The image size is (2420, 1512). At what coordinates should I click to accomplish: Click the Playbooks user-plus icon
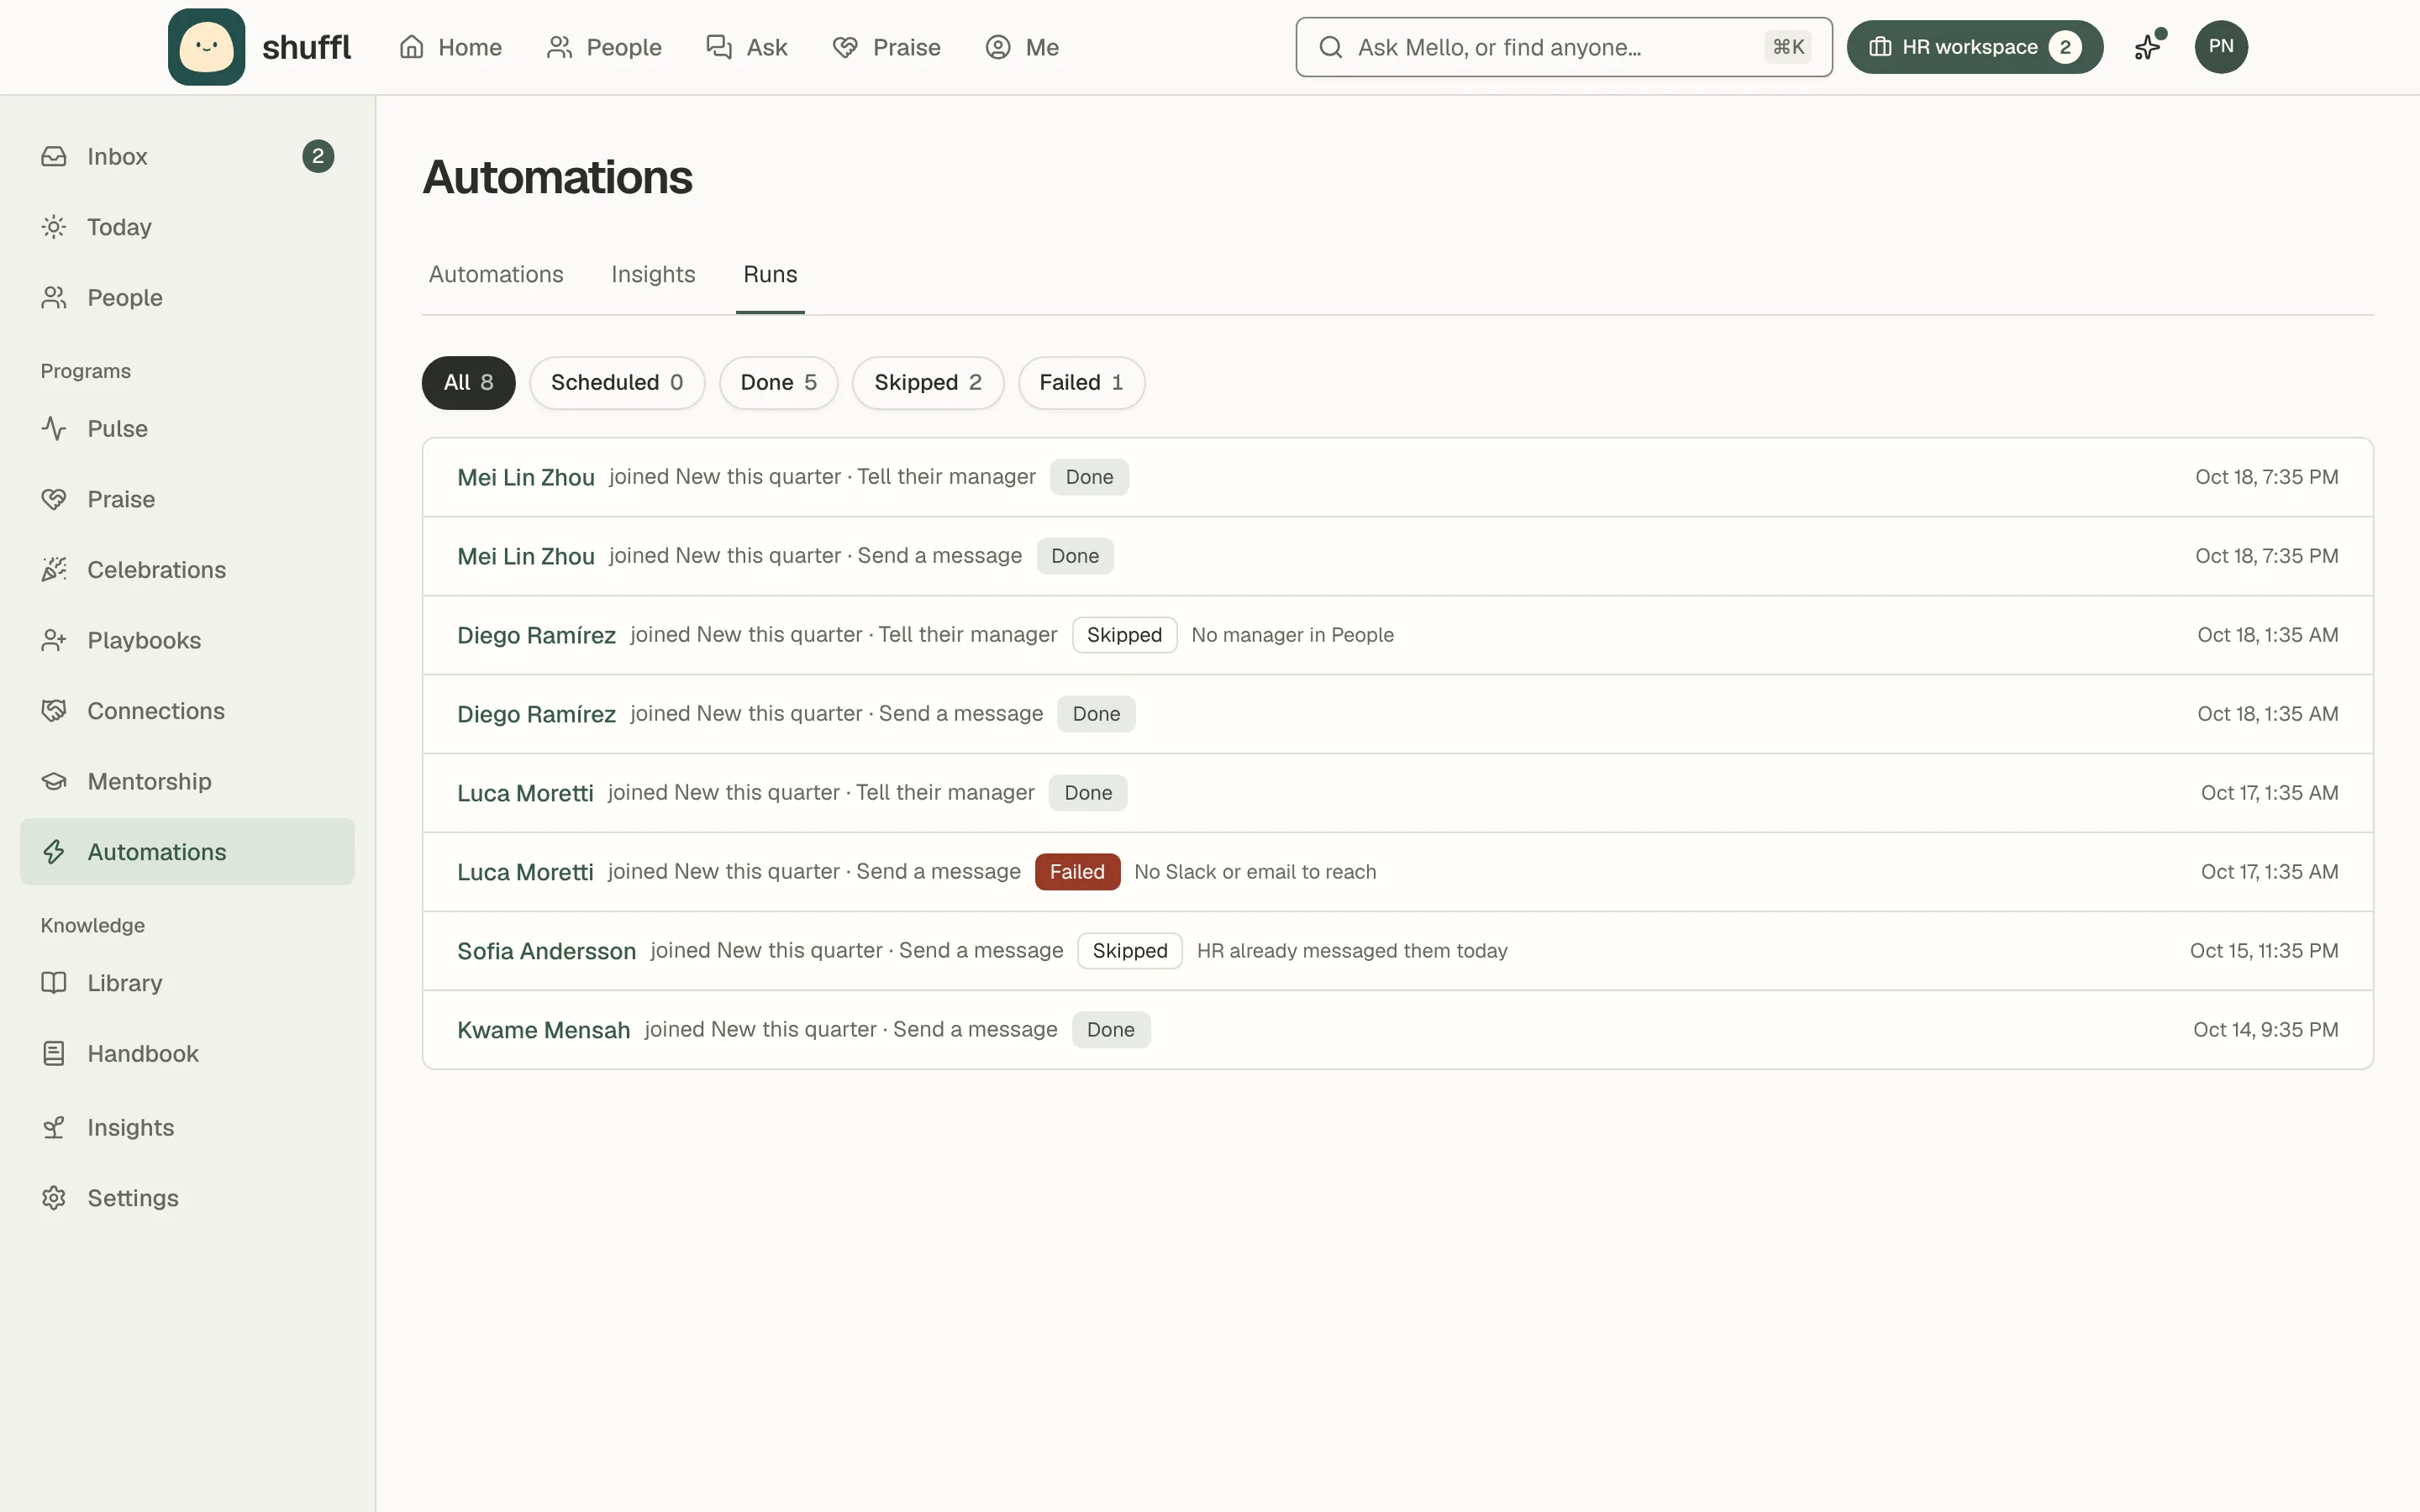click(x=54, y=640)
